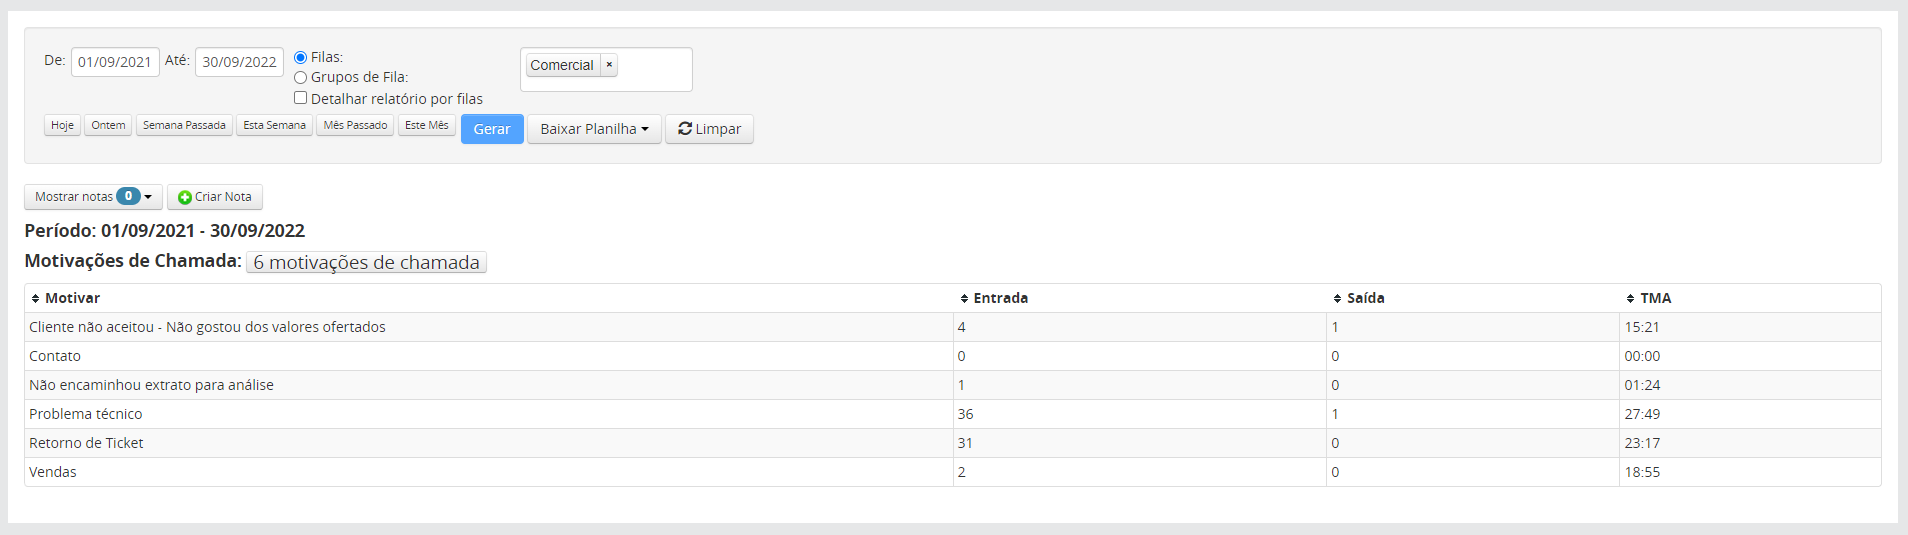Choose the Semana Passada quick range
This screenshot has height=535, width=1908.
[x=184, y=125]
